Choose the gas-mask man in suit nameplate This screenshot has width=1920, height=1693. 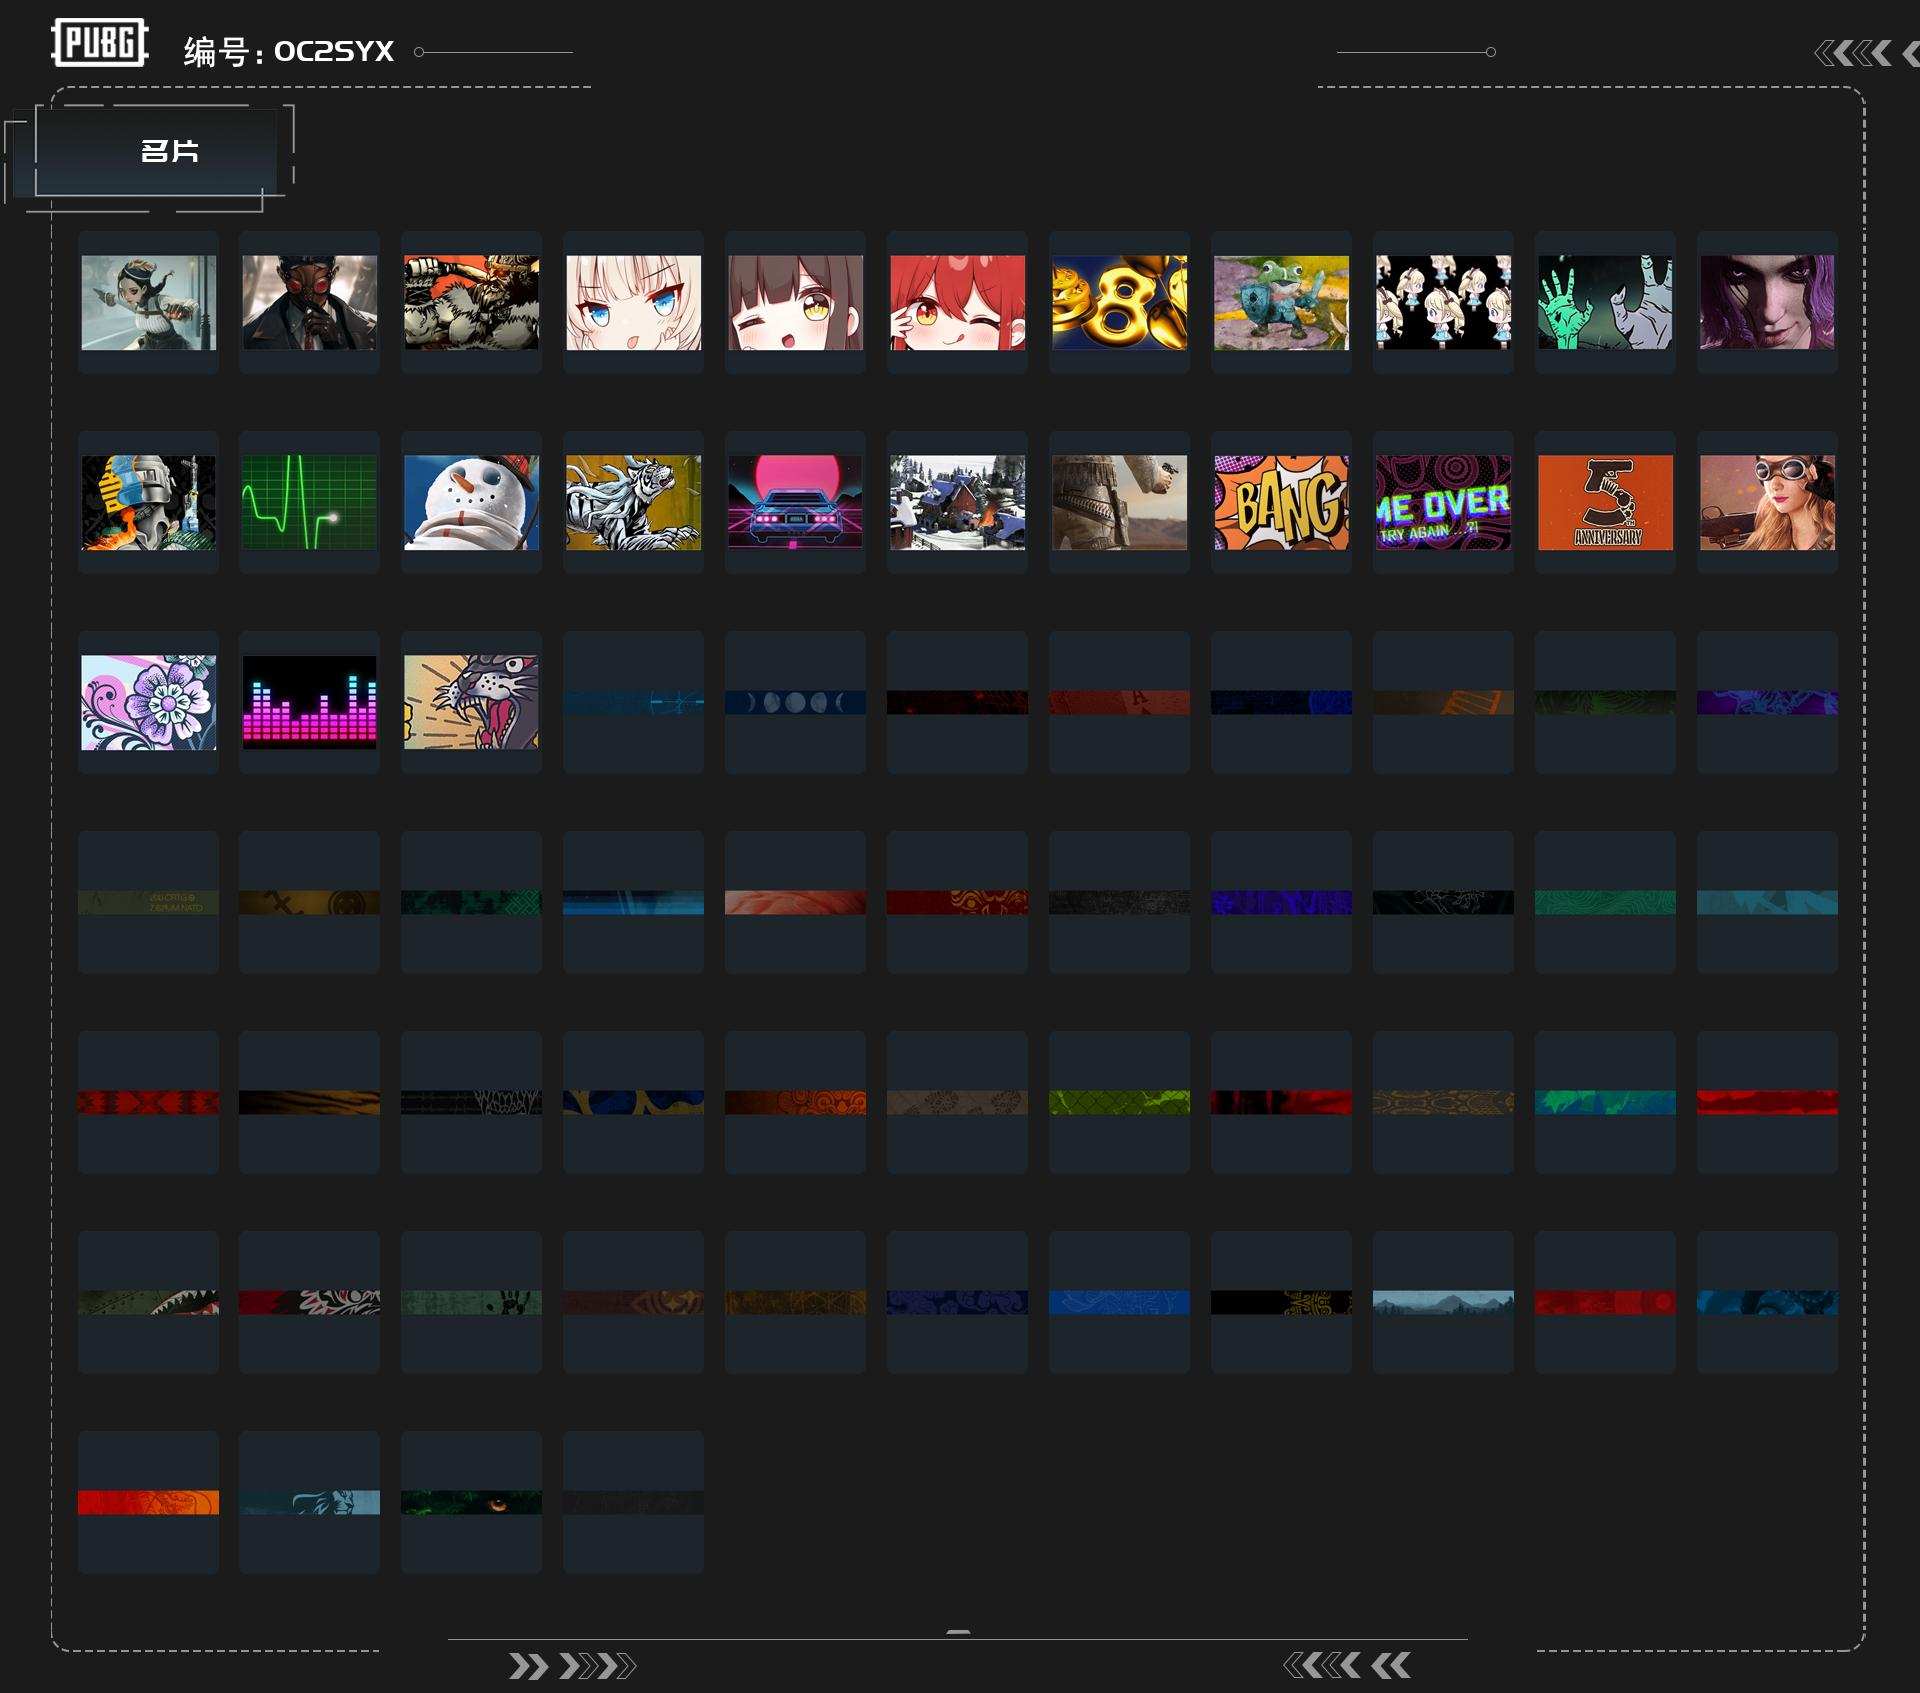[310, 302]
